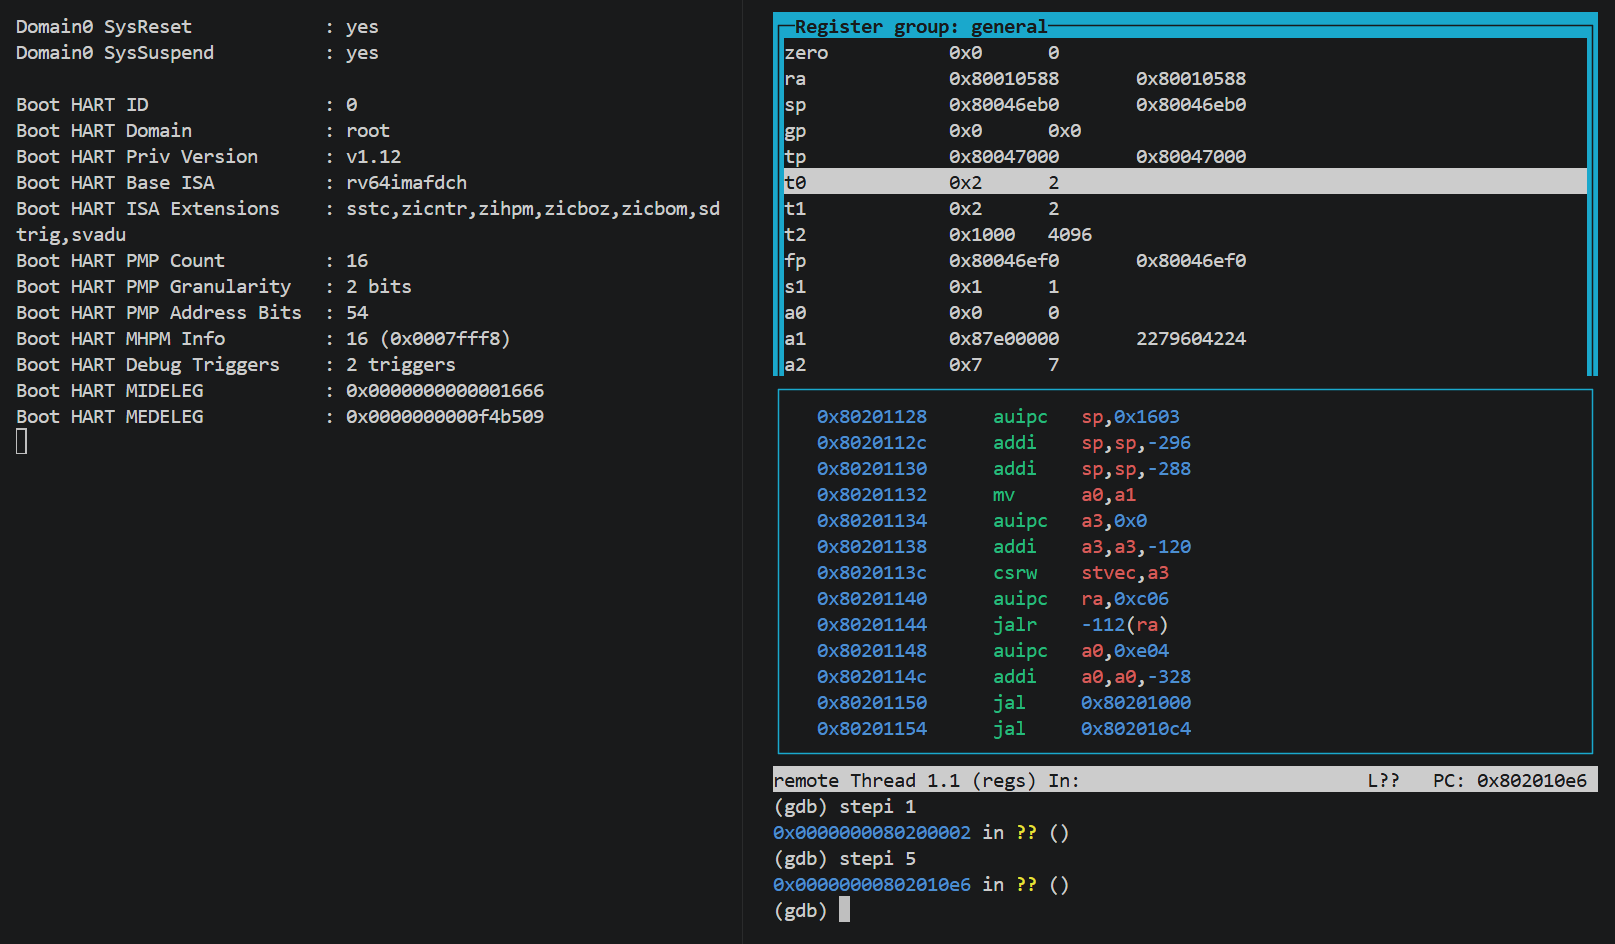Click the jal 0x80201000 target address
This screenshot has height=944, width=1615.
(1135, 702)
